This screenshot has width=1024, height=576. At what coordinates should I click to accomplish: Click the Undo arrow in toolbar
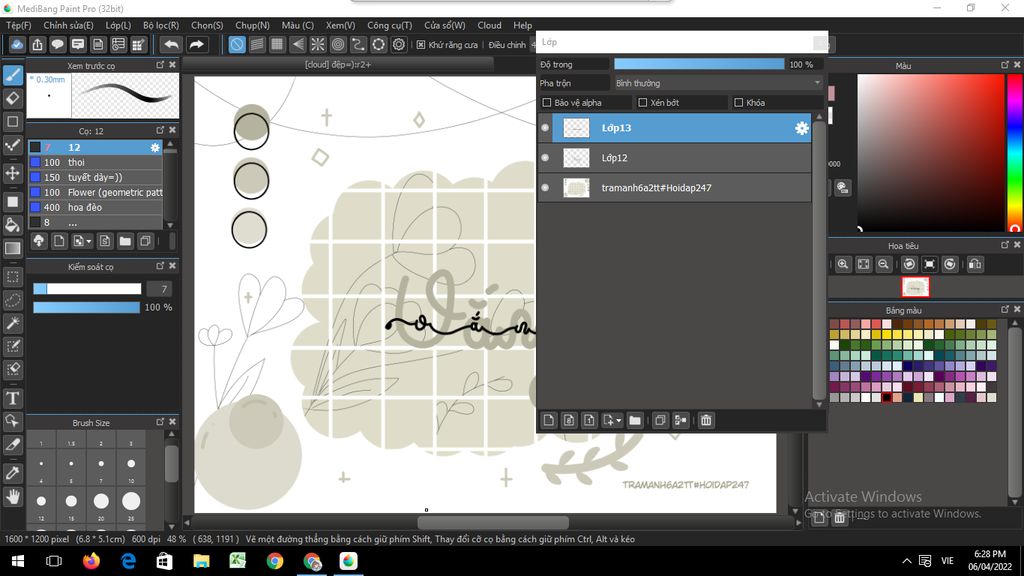pos(171,44)
